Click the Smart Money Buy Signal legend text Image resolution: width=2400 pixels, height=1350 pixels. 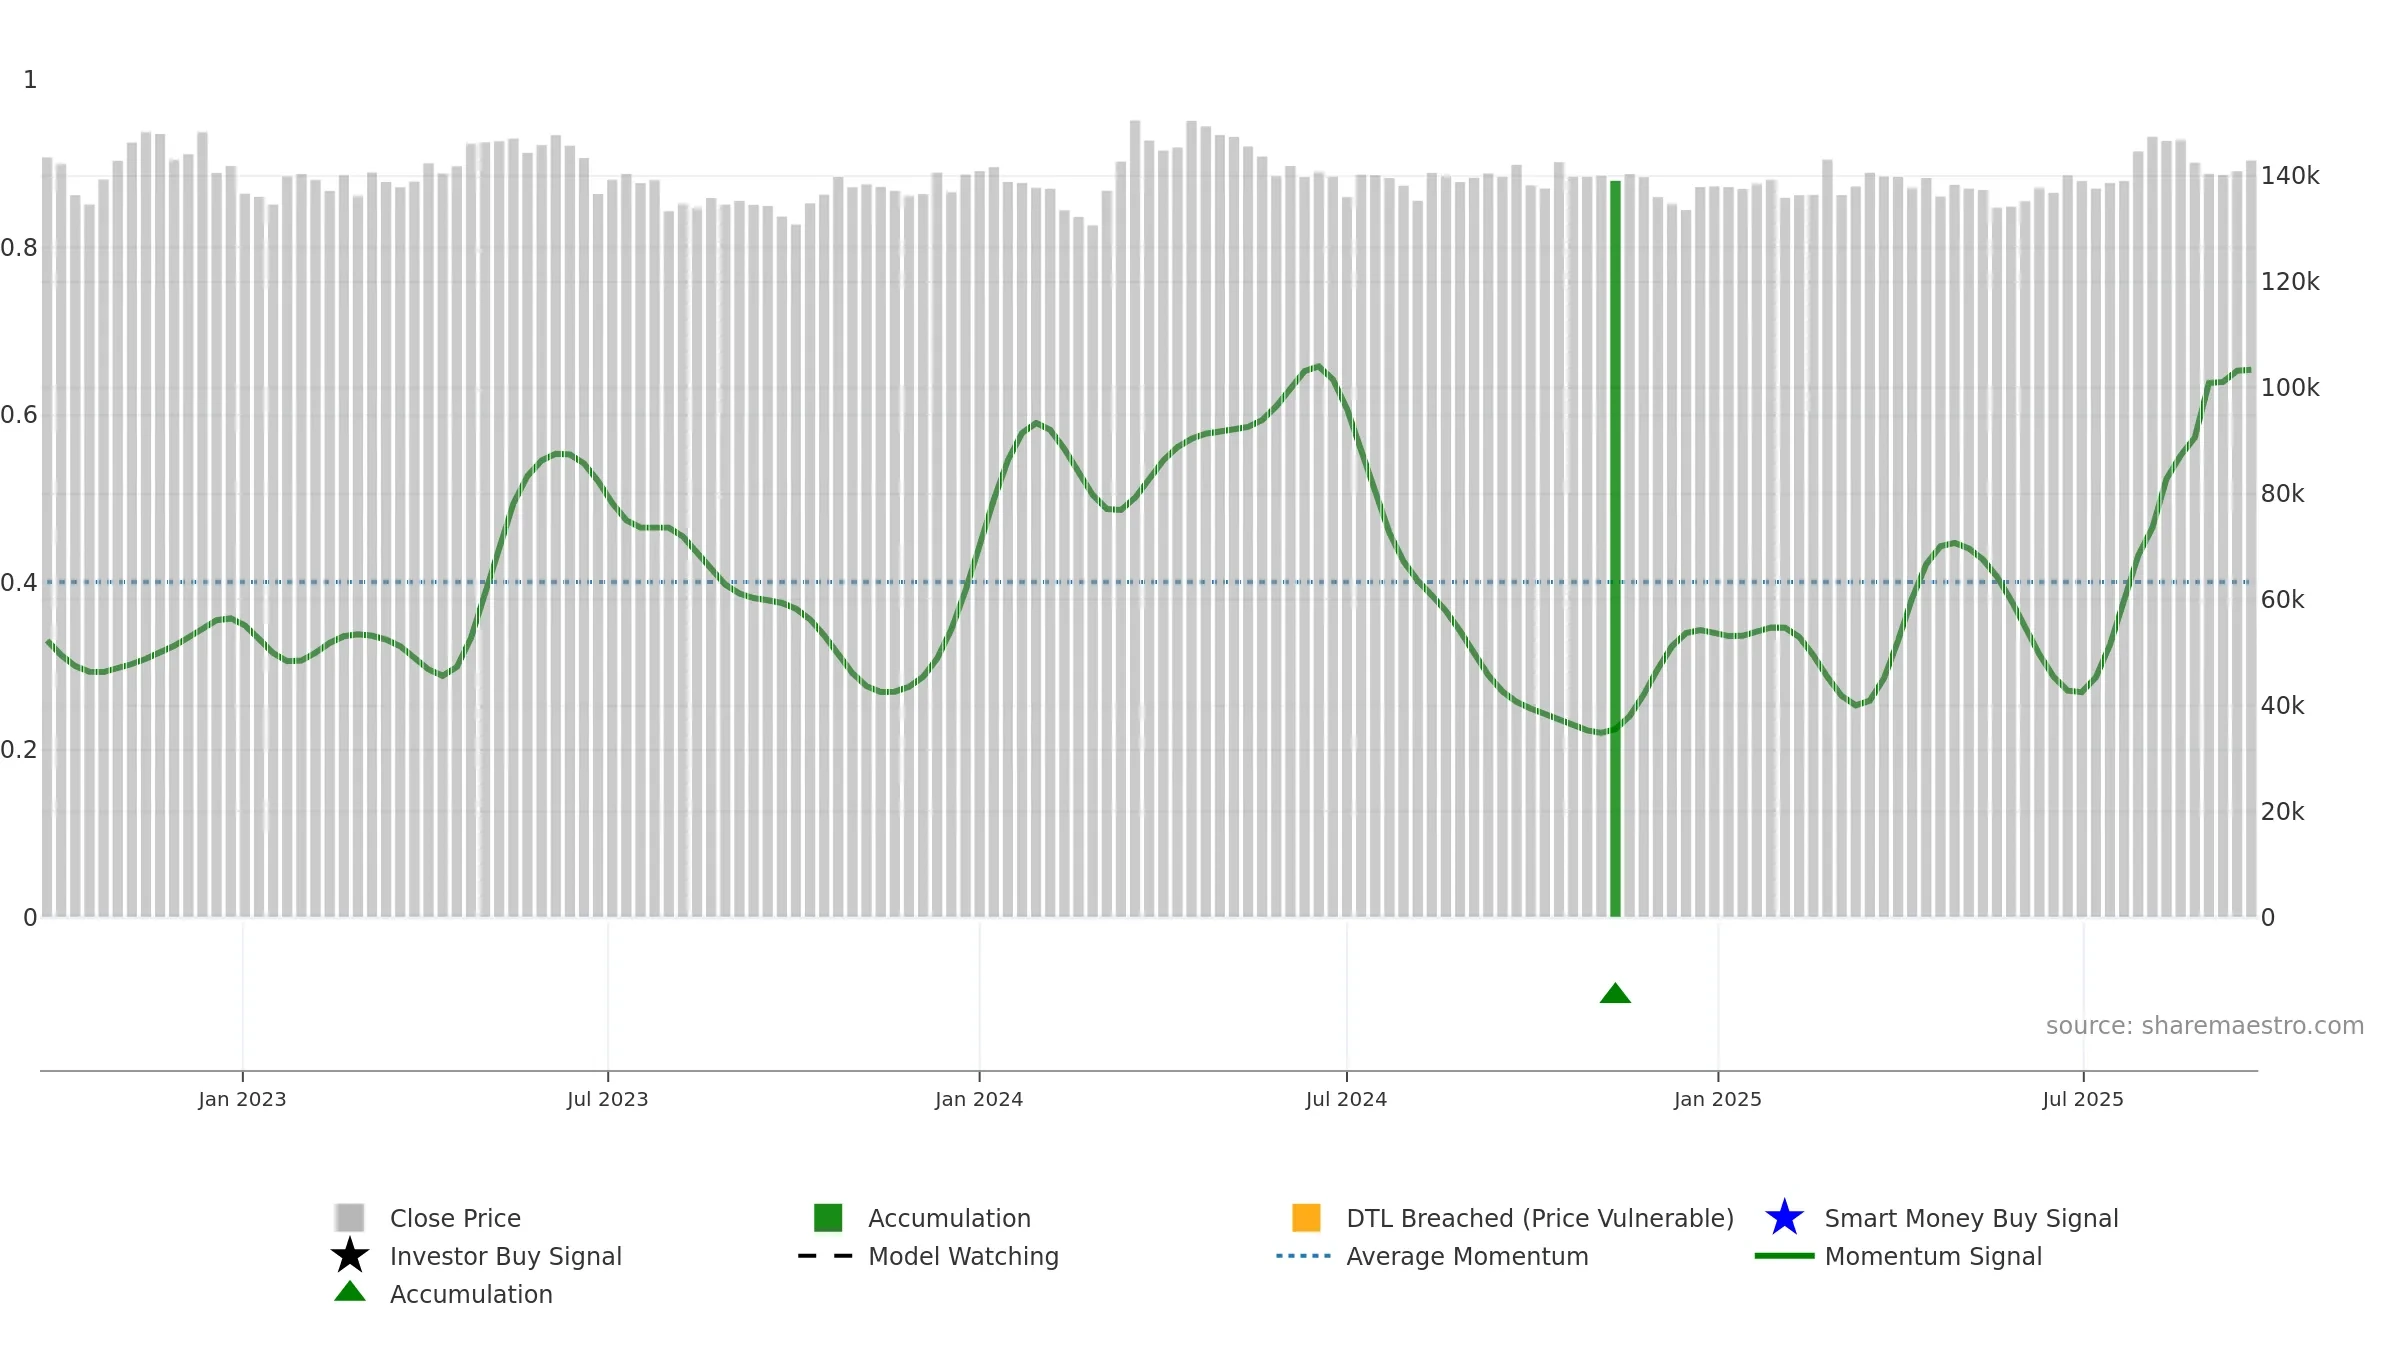click(x=1971, y=1218)
